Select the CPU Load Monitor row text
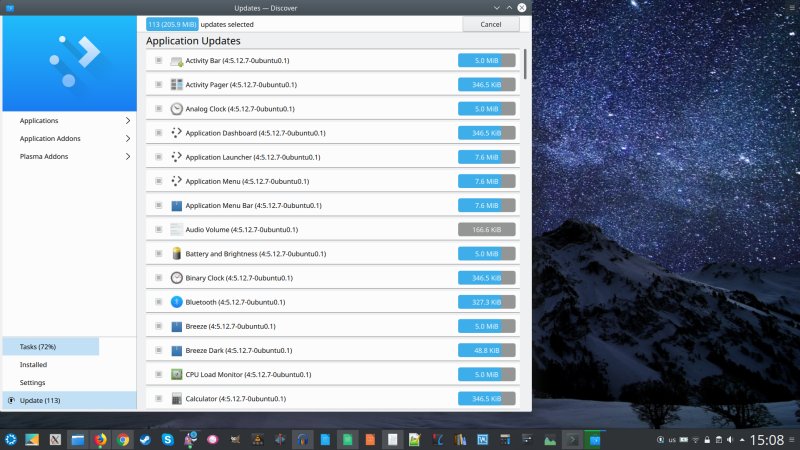 [x=248, y=374]
